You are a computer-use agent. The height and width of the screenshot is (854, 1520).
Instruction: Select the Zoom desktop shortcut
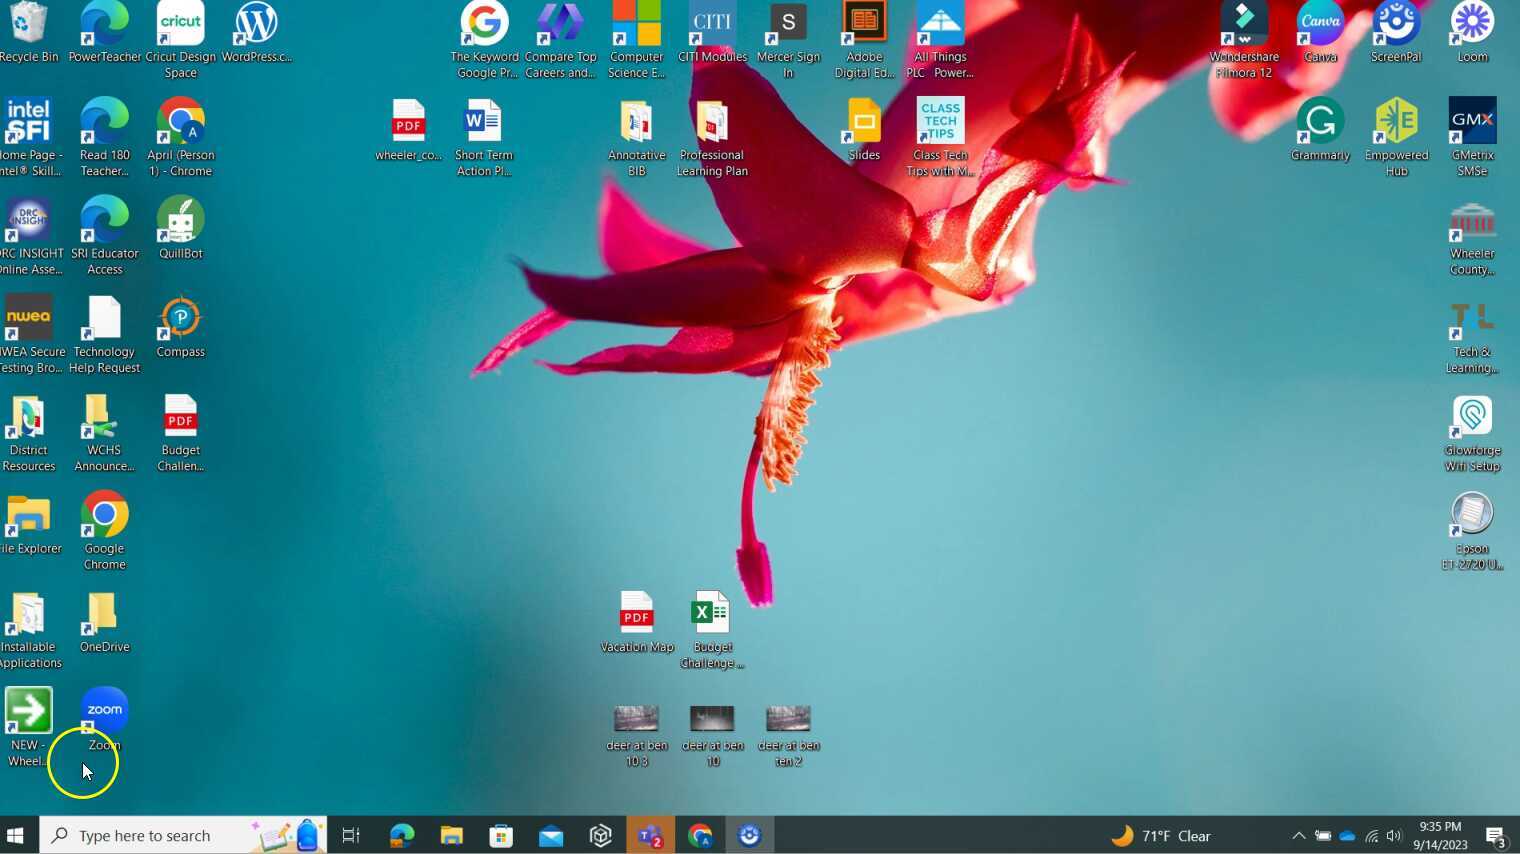[x=104, y=711]
